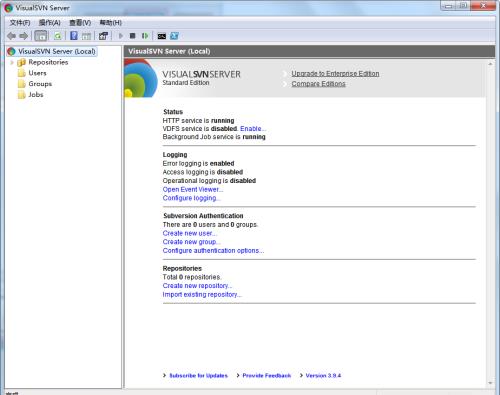Minimize the VisualSVN Server window
Screen dimensions: 500x395
coord(449,5)
